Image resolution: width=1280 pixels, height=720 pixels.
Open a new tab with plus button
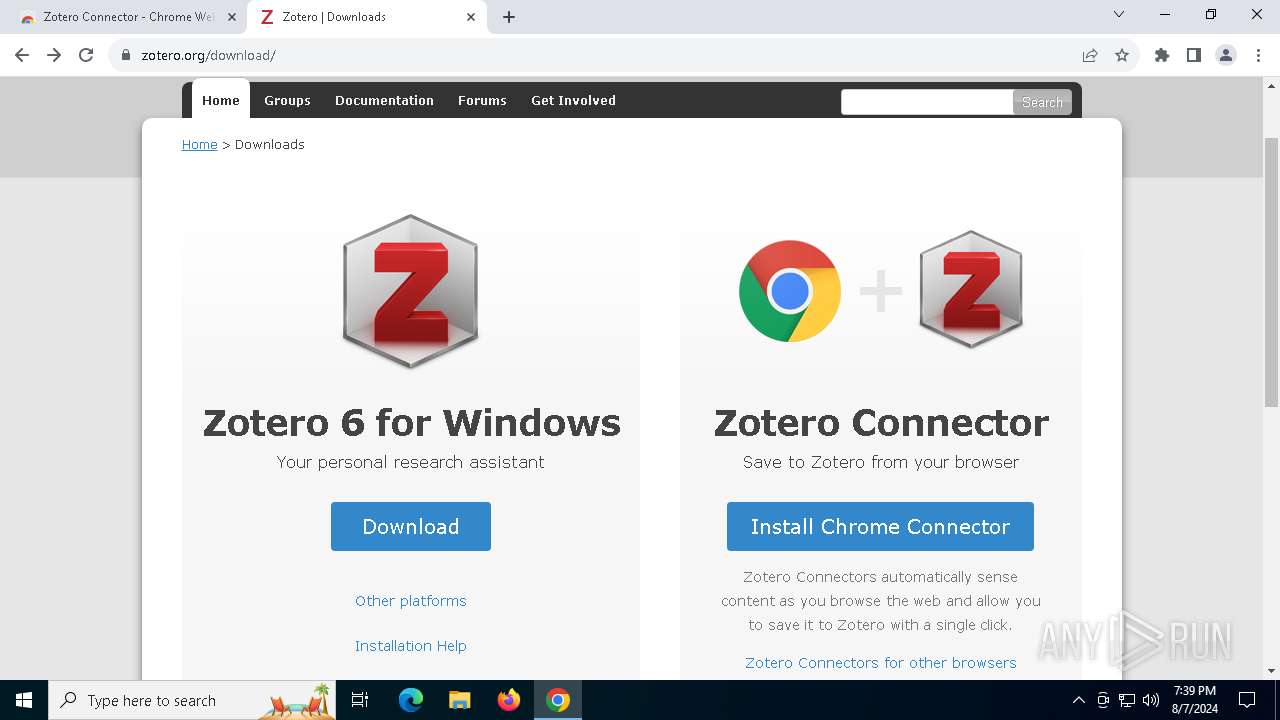click(x=509, y=17)
